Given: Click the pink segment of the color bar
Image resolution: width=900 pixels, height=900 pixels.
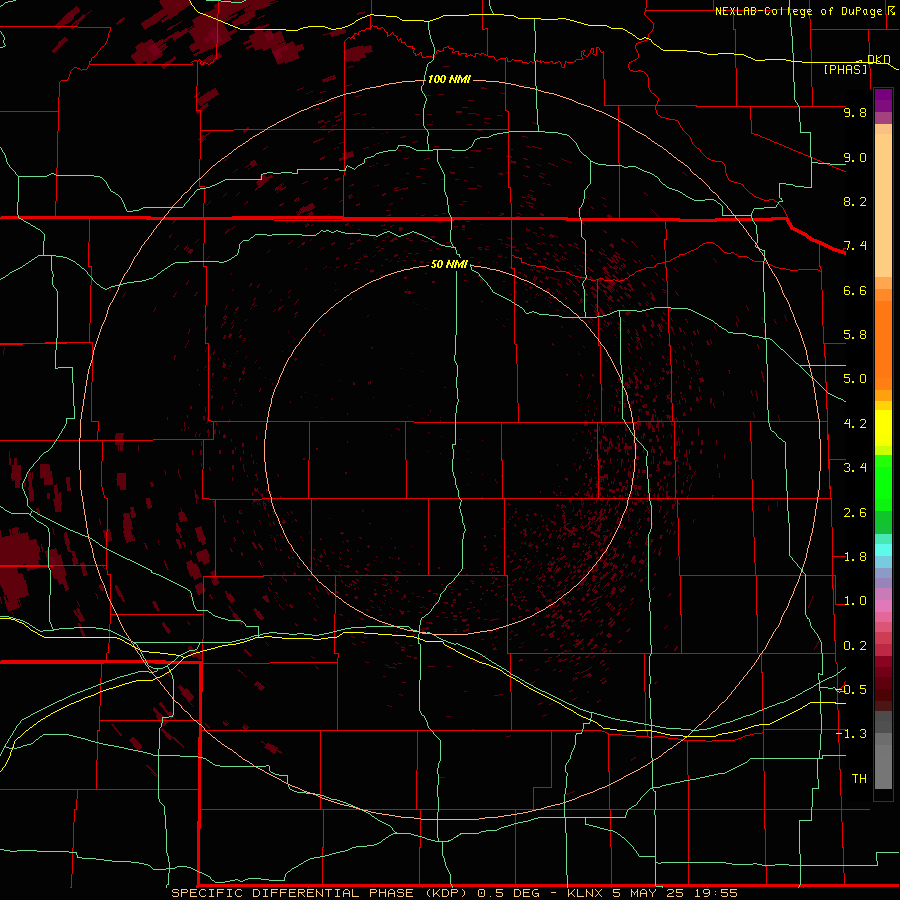Looking at the screenshot, I should click(x=883, y=606).
